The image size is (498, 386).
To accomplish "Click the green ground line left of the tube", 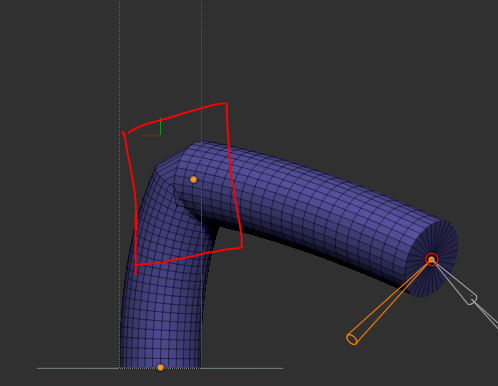I will tap(78, 368).
